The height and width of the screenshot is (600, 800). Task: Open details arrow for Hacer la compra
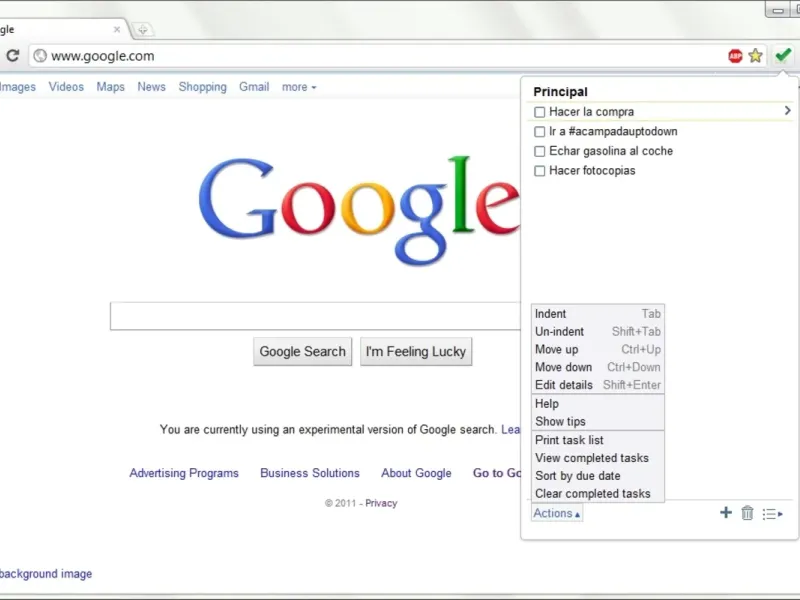pos(787,111)
